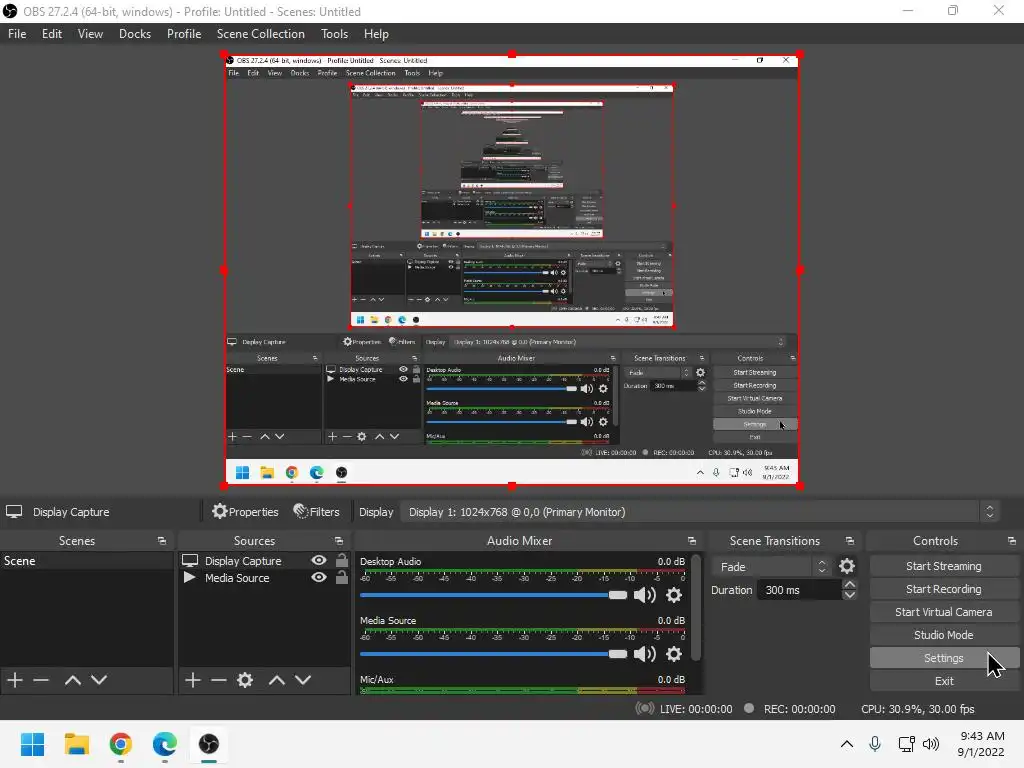Select Scene in Scenes list
Image resolution: width=1024 pixels, height=768 pixels.
pos(86,560)
